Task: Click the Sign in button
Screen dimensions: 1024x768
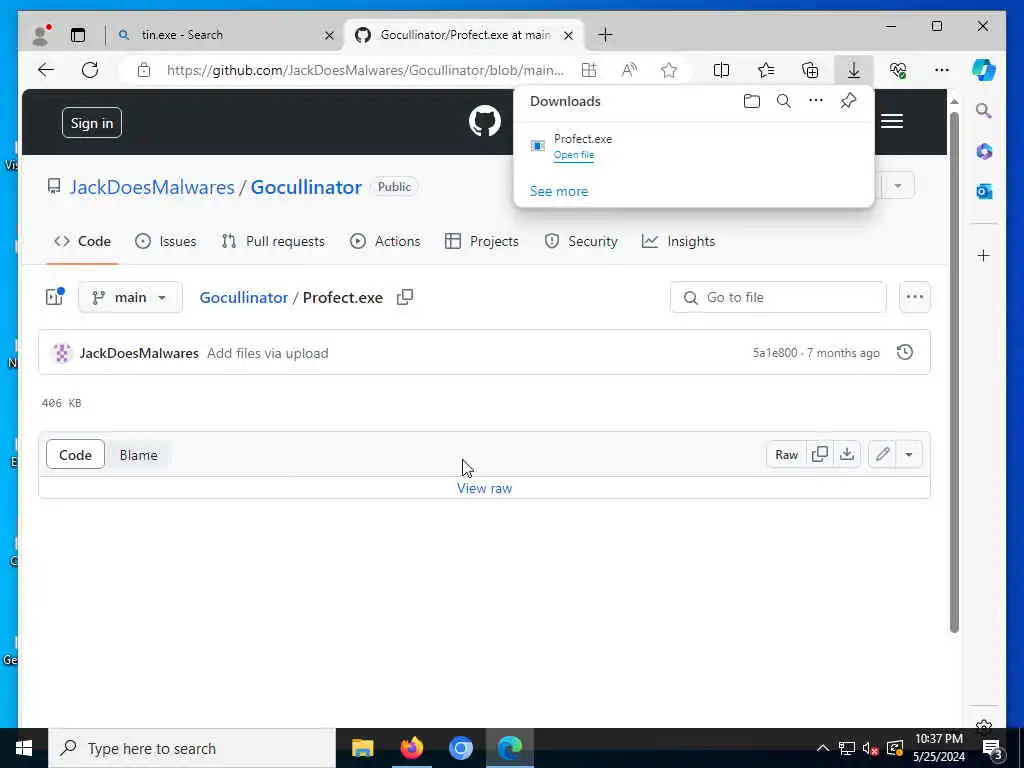Action: (92, 123)
